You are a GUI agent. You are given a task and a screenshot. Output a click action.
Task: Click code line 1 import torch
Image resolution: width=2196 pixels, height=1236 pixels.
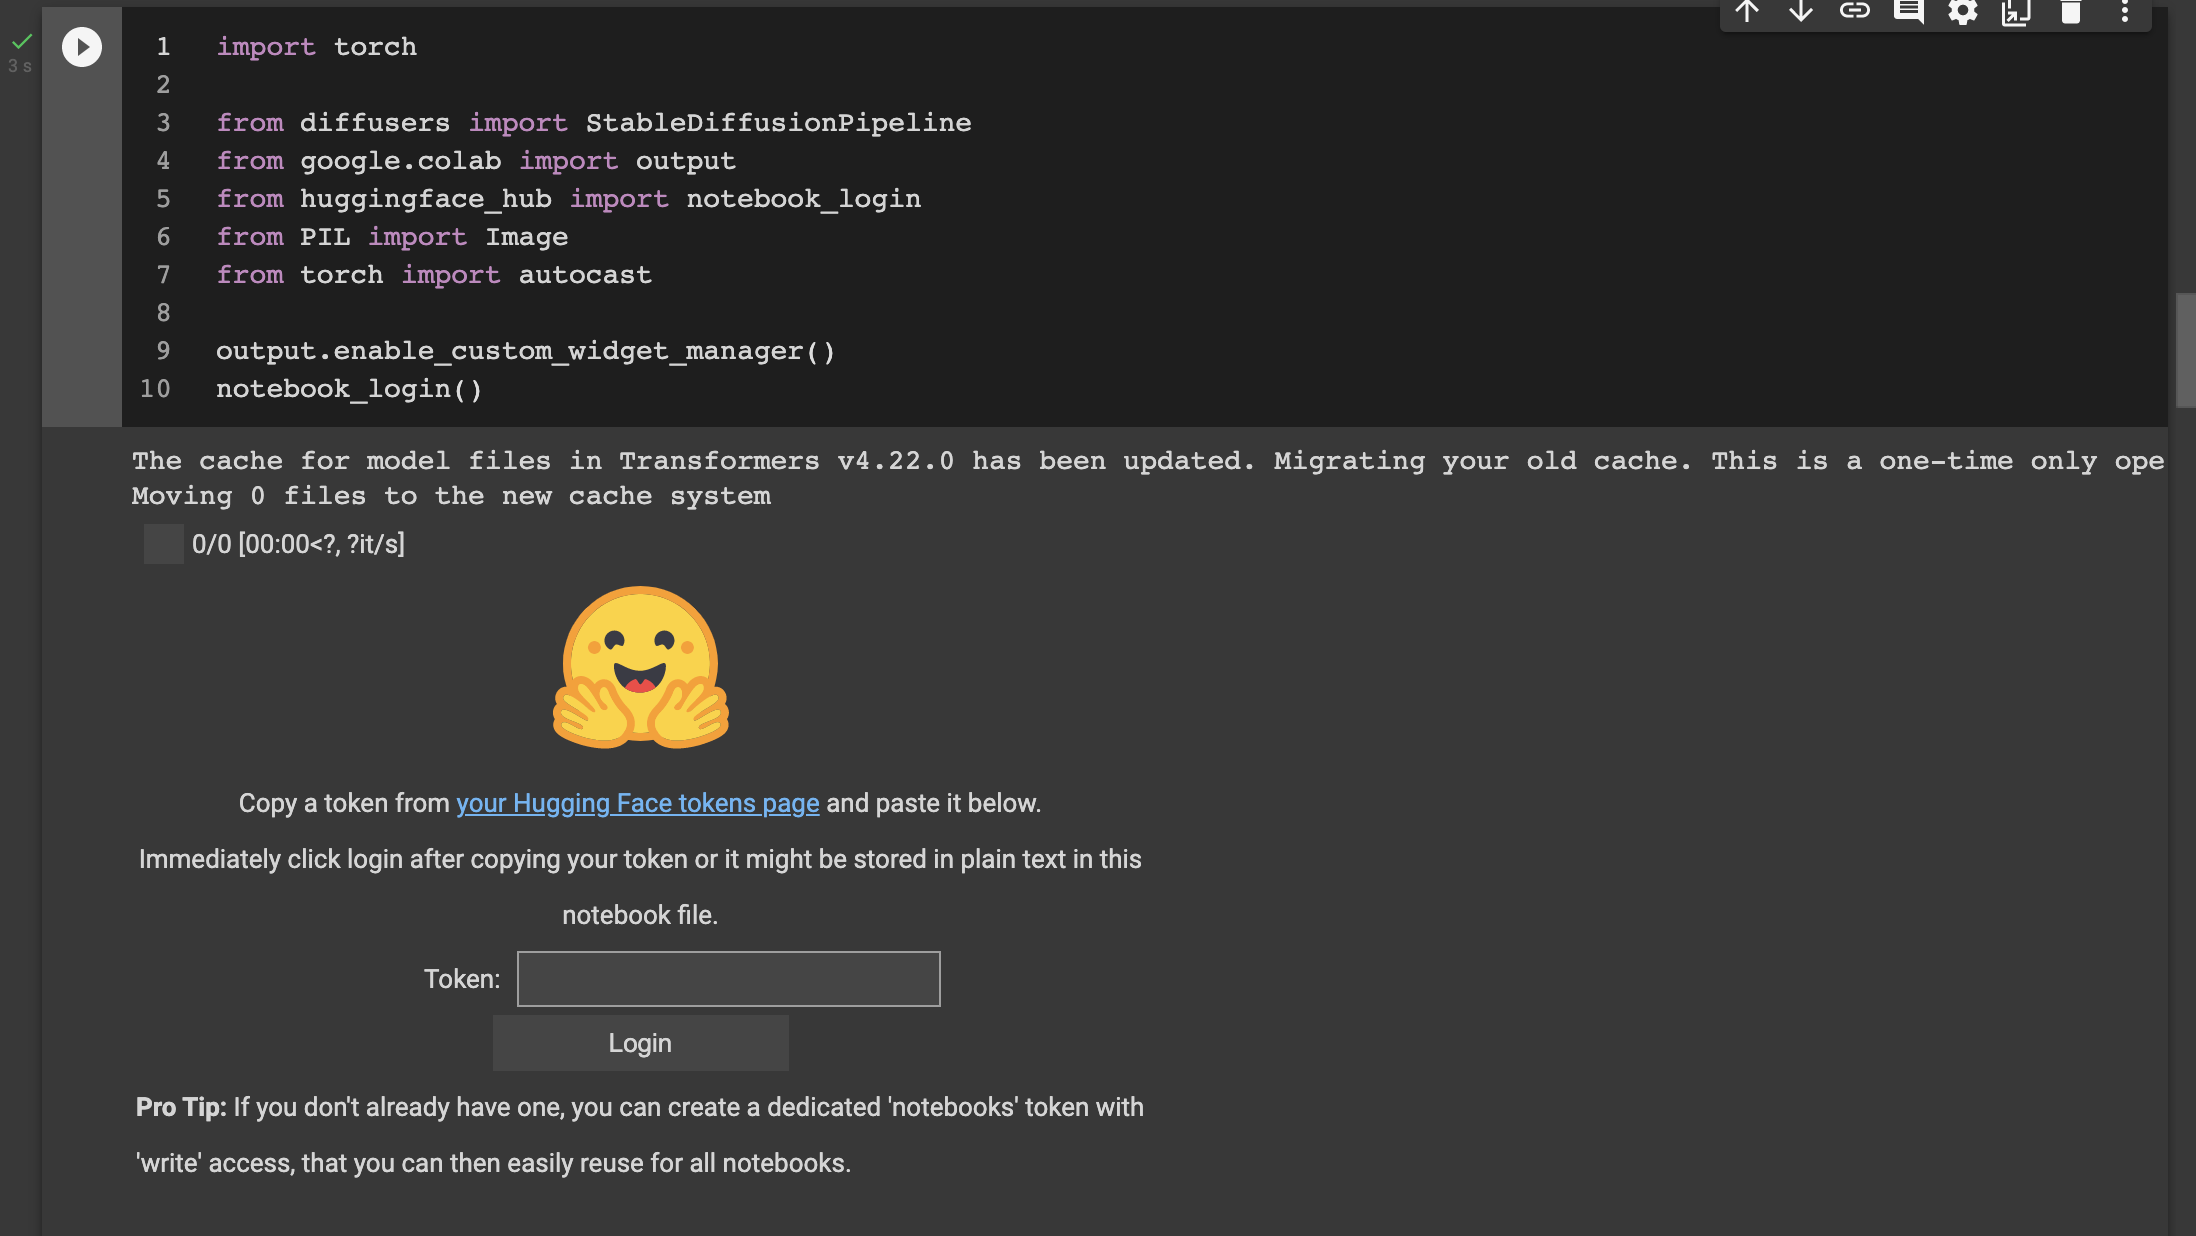tap(316, 47)
